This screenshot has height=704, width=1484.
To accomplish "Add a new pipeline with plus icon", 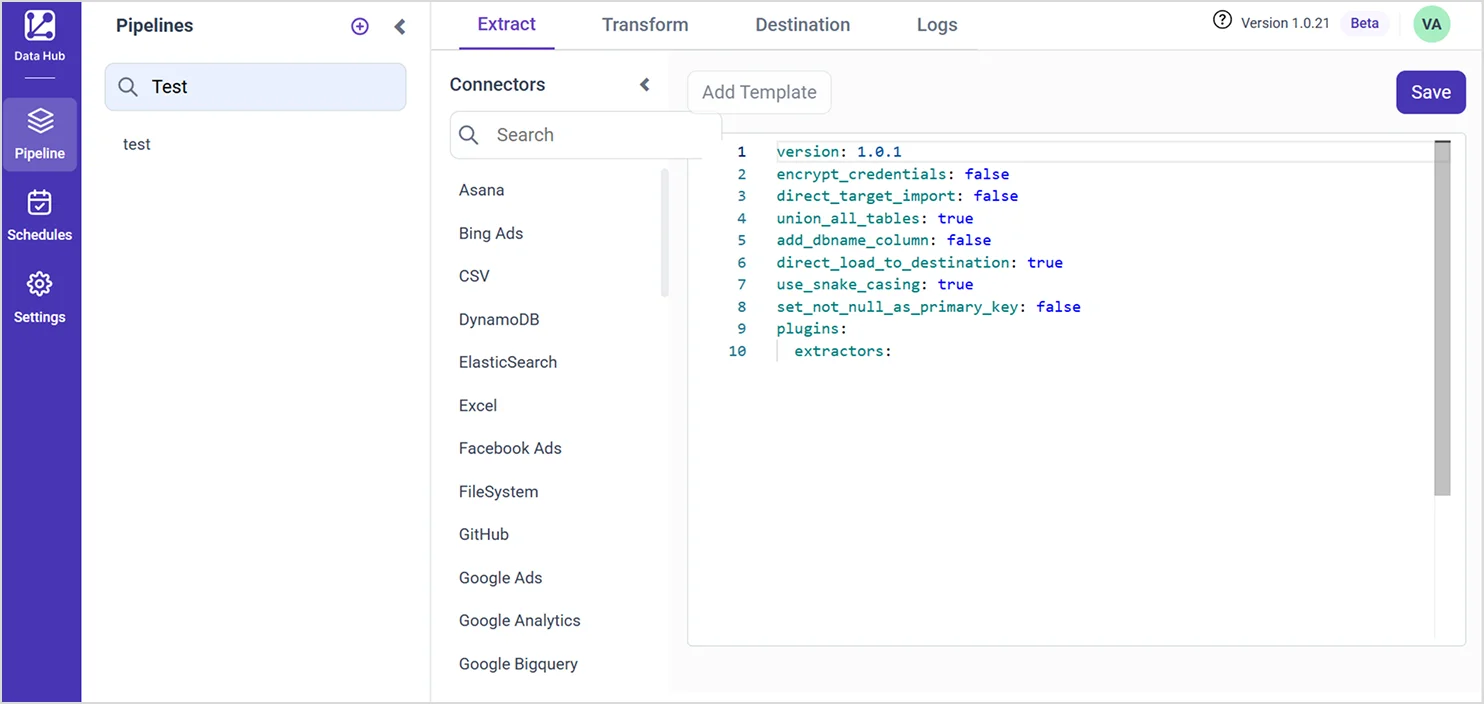I will 360,27.
